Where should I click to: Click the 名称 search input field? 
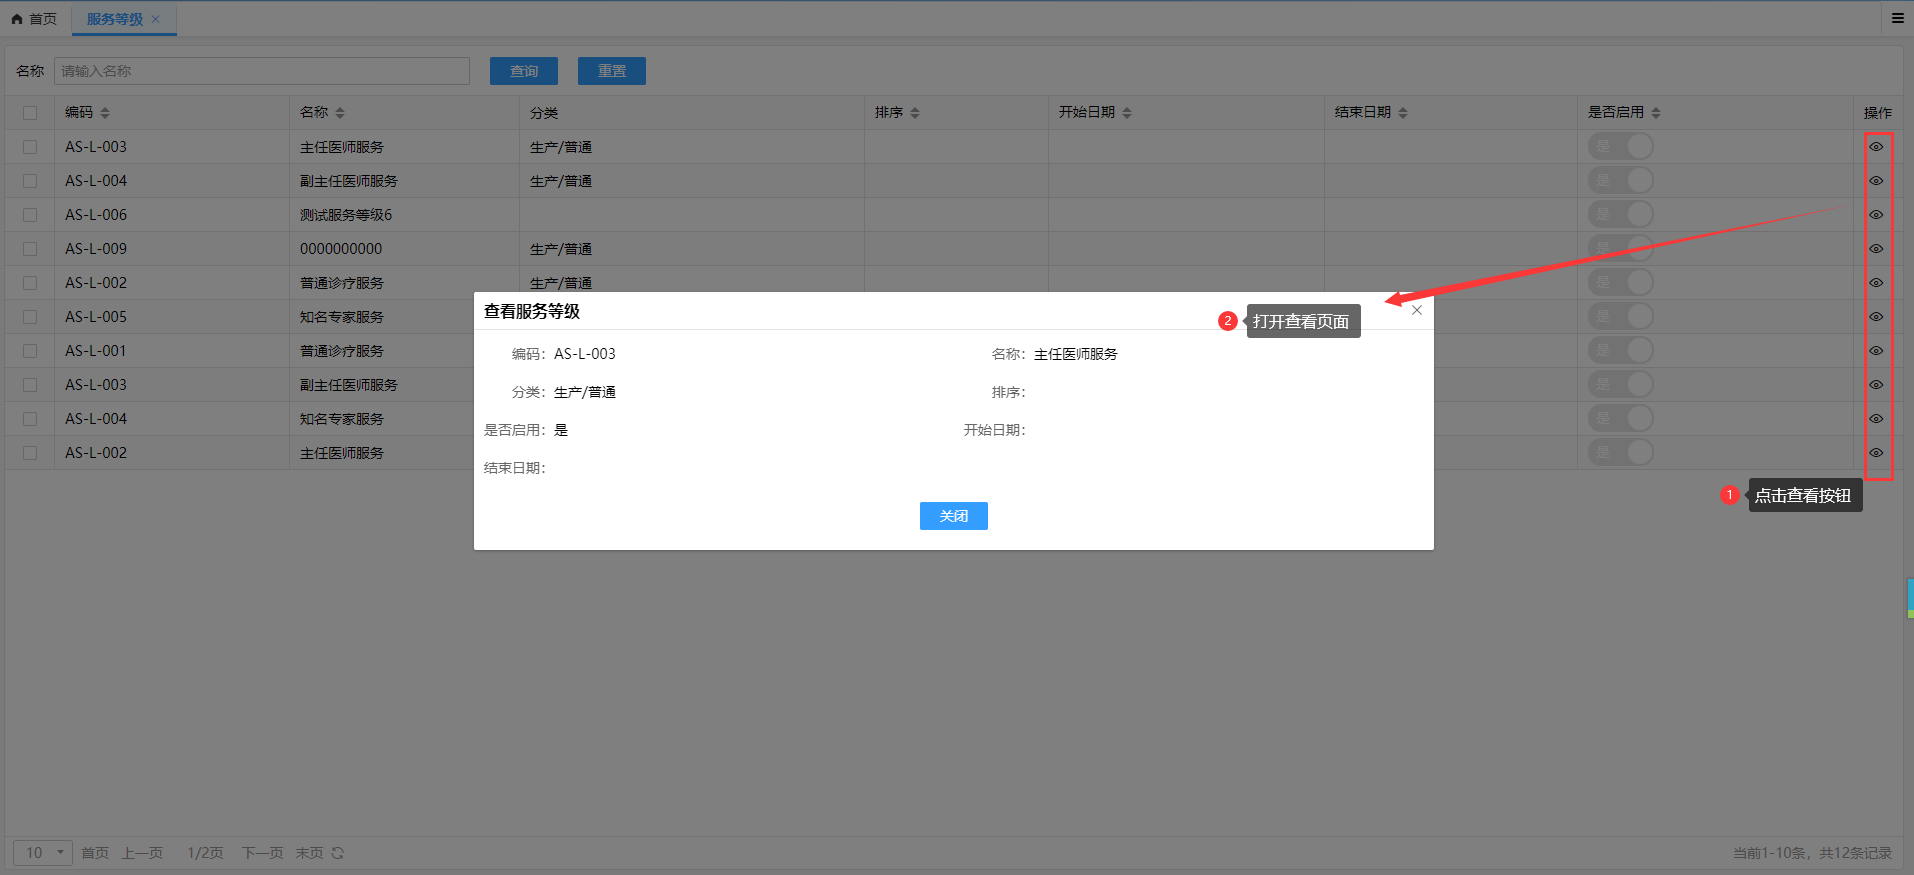pyautogui.click(x=262, y=71)
